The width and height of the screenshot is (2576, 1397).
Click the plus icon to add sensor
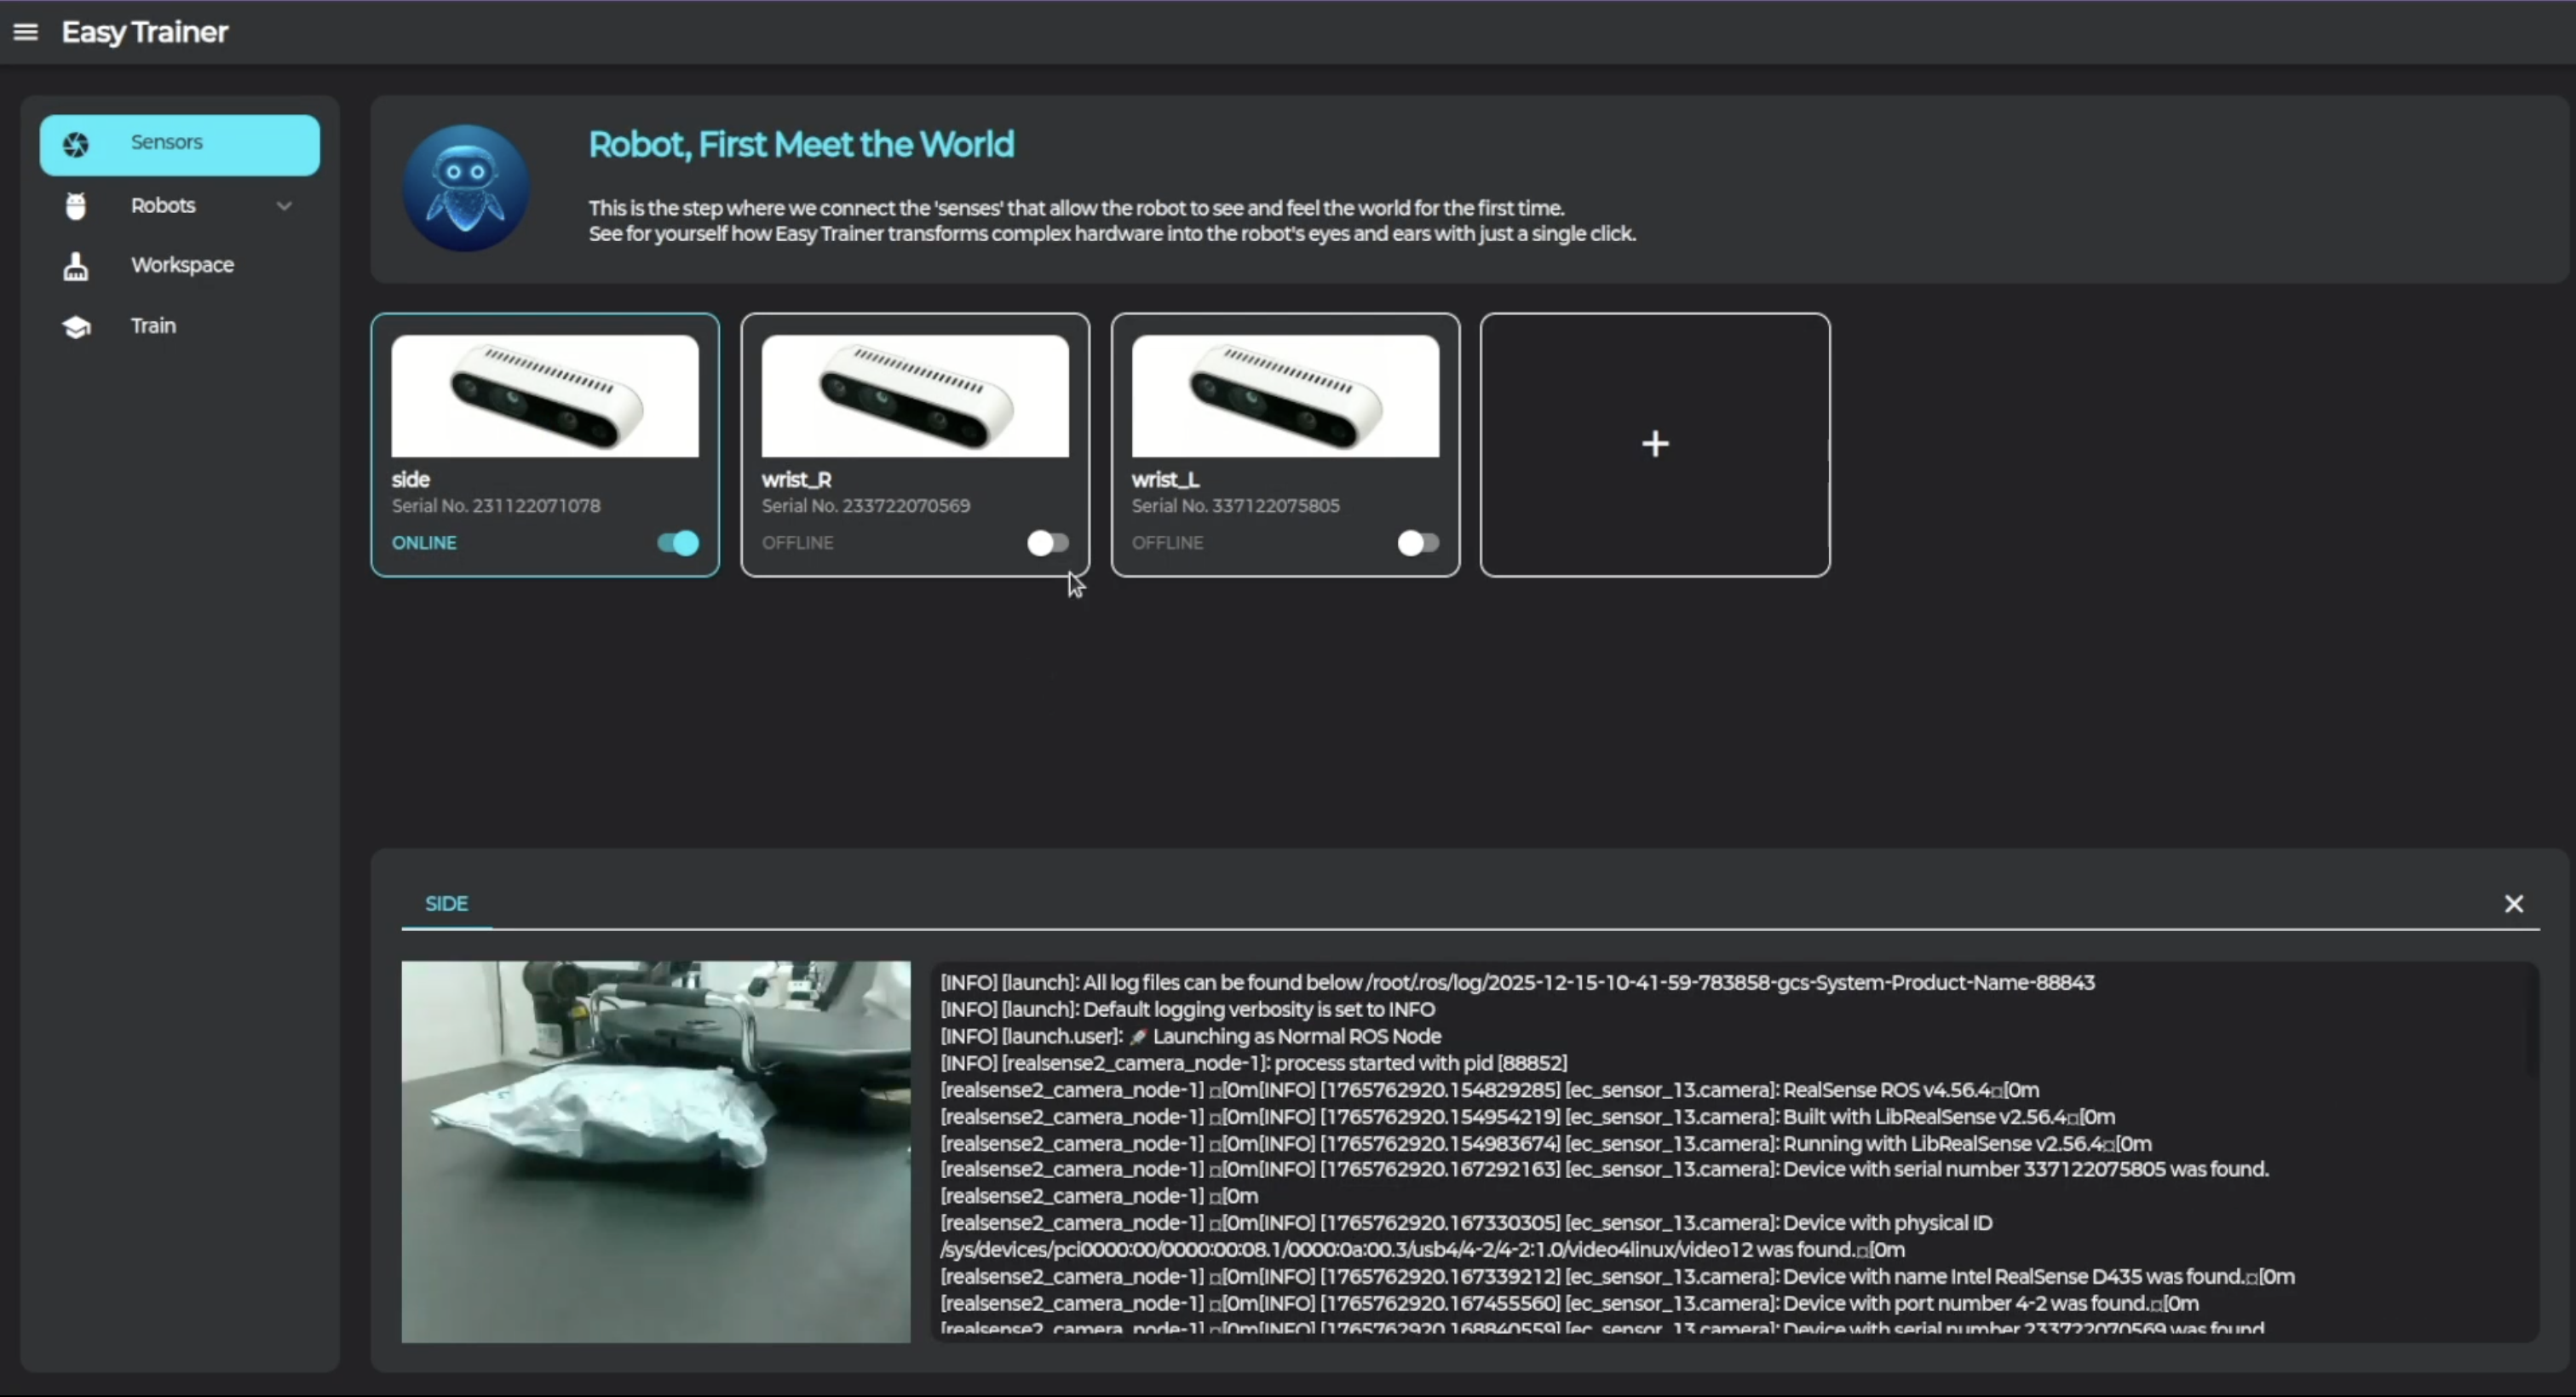pyautogui.click(x=1655, y=444)
